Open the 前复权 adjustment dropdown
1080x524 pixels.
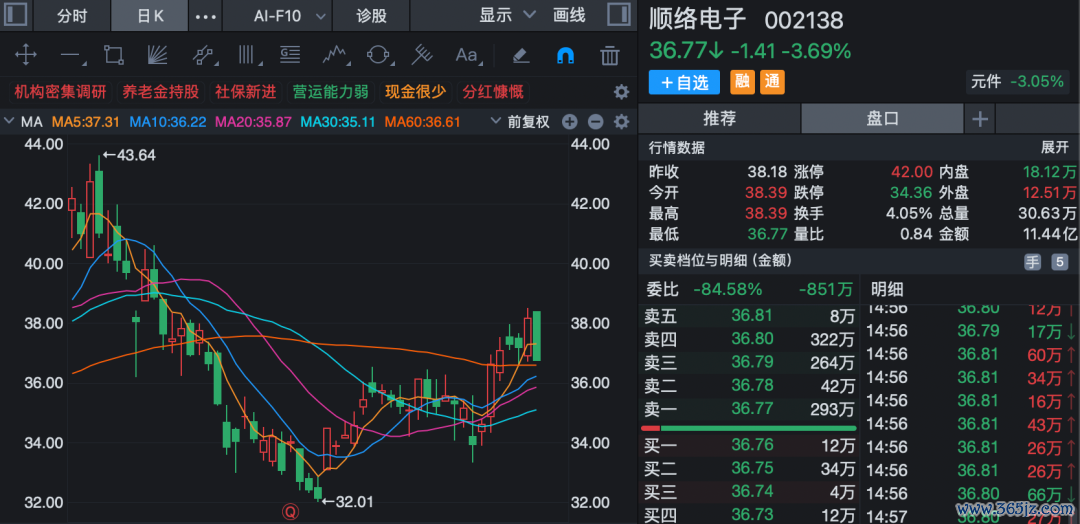(521, 122)
